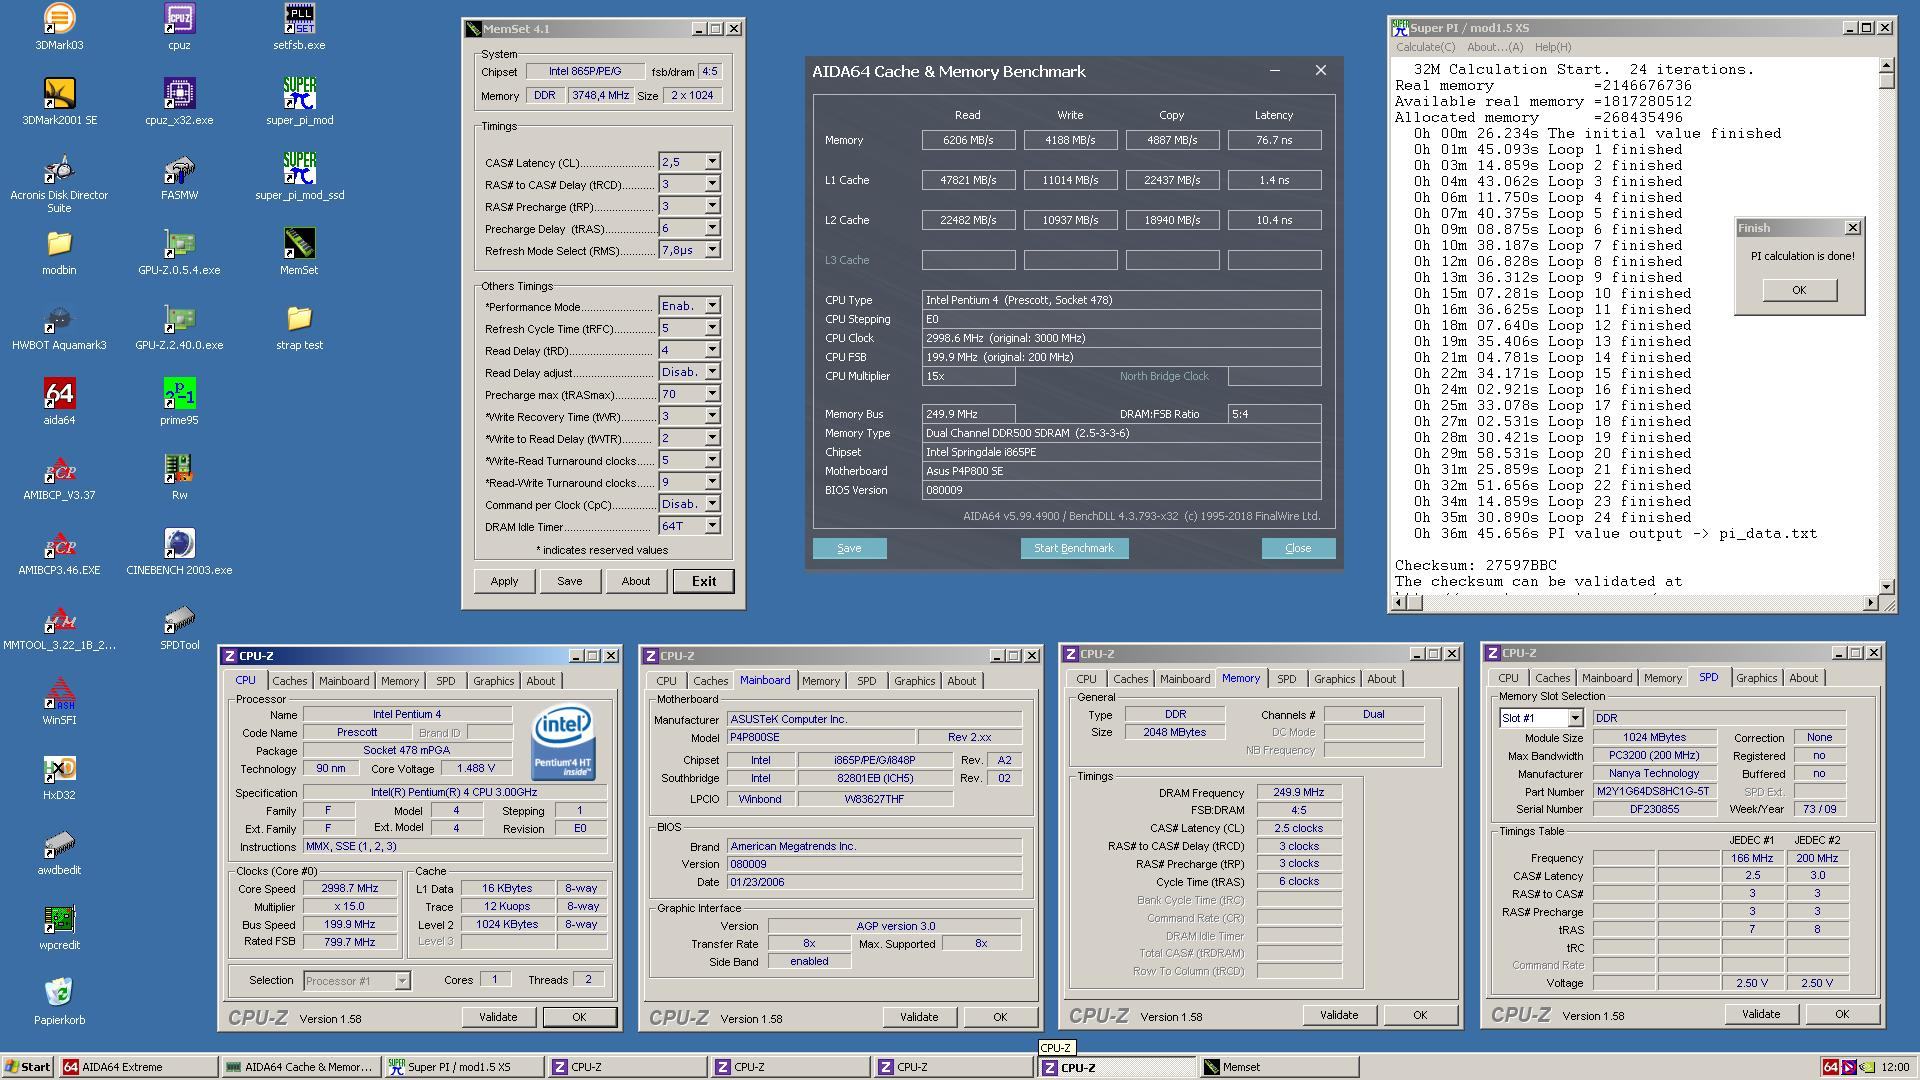The width and height of the screenshot is (1920, 1080).
Task: Open About…(A) menu in Super PI
Action: coord(1495,47)
